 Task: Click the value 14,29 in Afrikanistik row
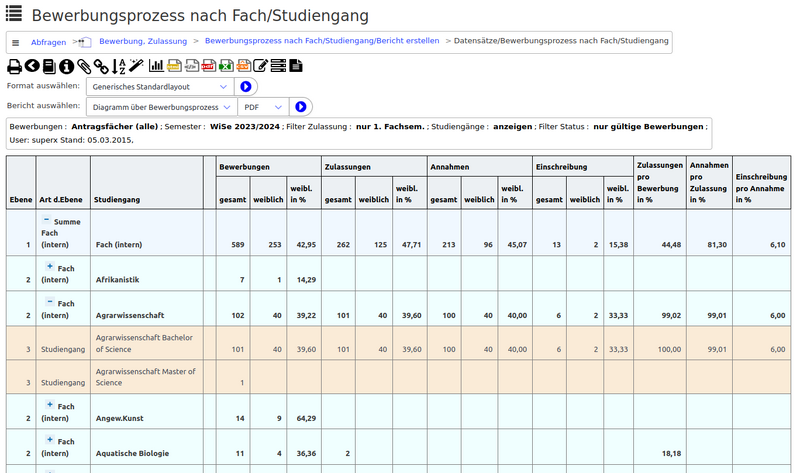point(306,280)
